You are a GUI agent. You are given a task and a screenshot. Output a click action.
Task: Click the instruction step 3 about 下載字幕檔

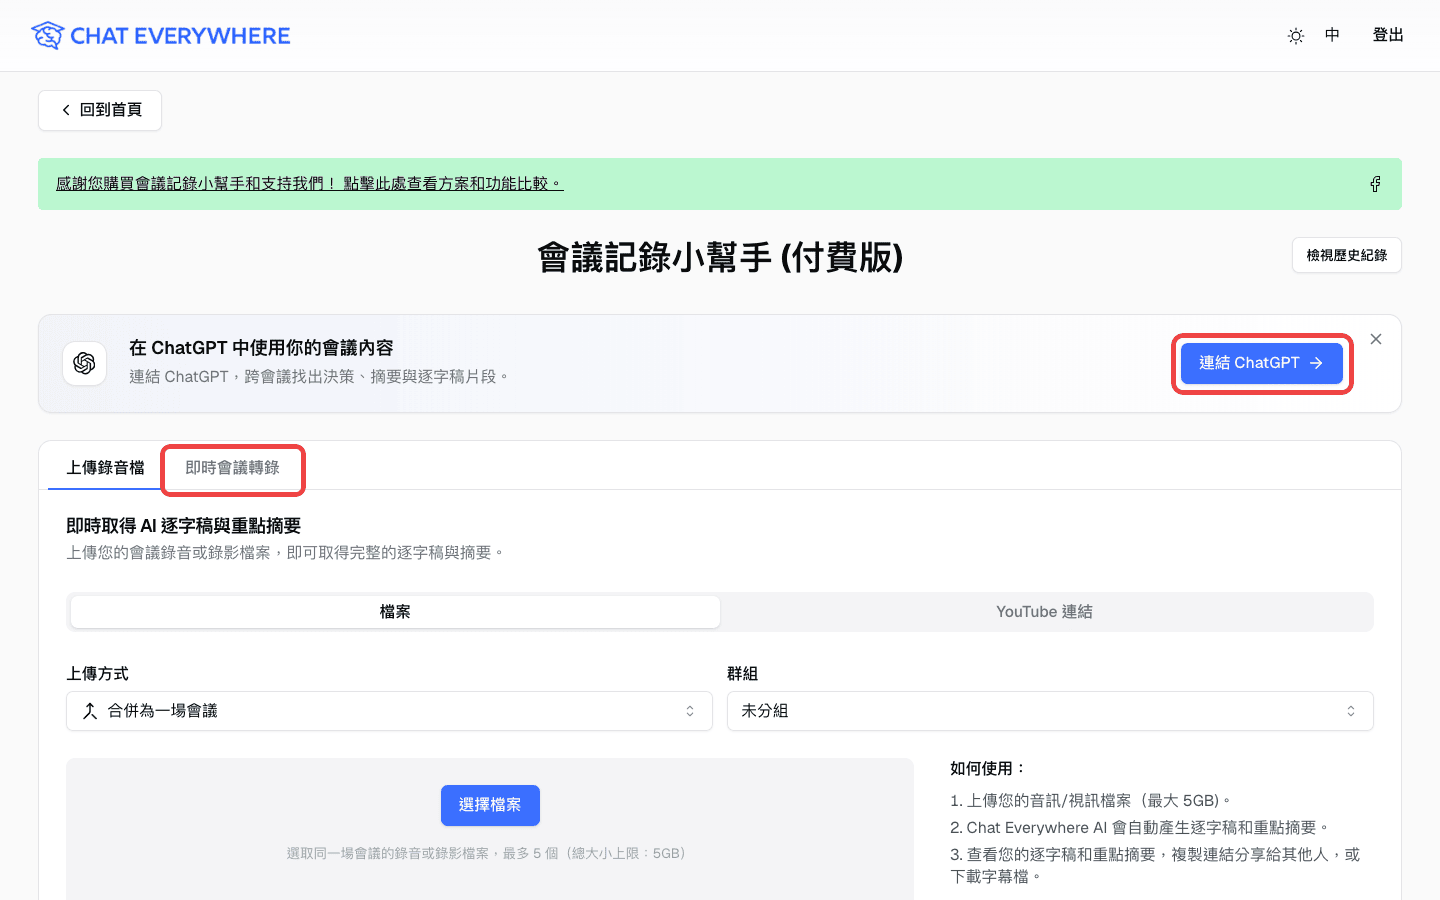click(1155, 866)
